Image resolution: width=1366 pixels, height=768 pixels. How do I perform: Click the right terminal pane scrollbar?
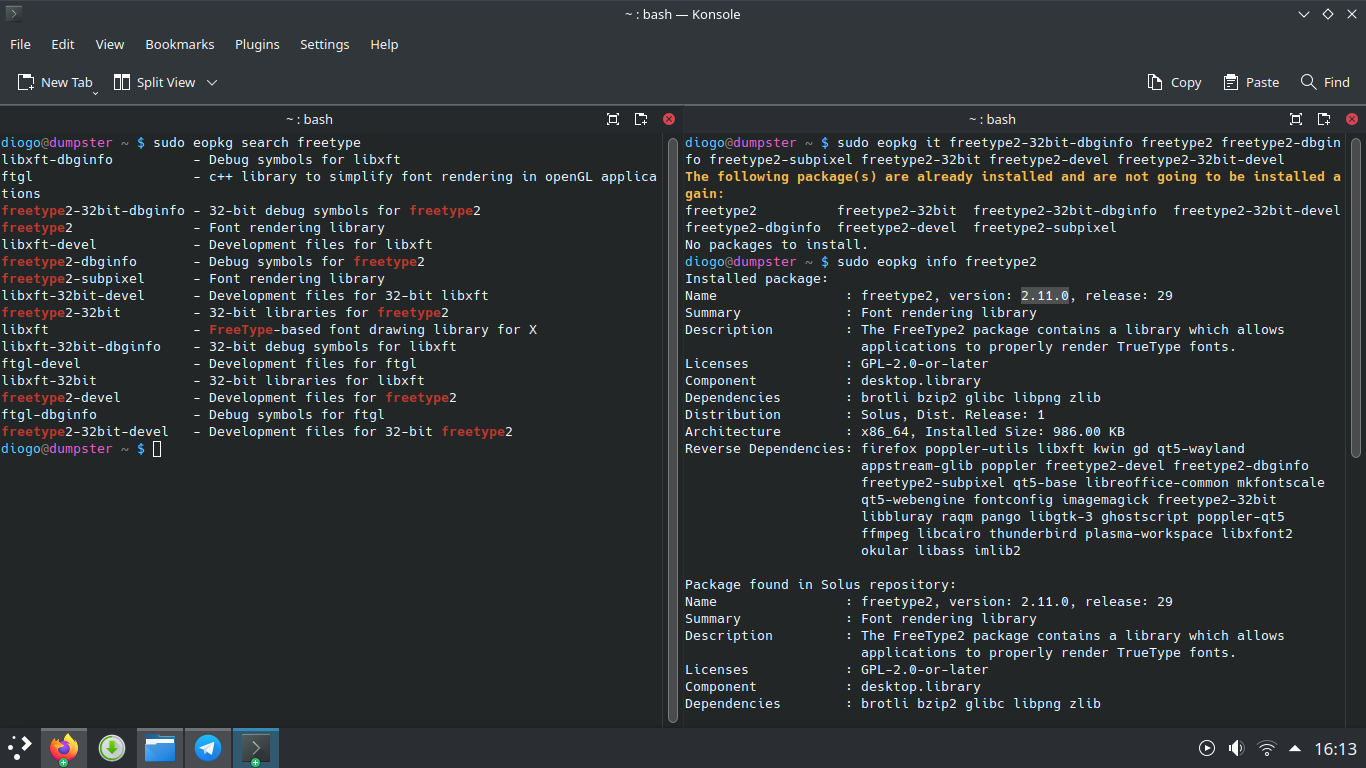pos(1356,300)
